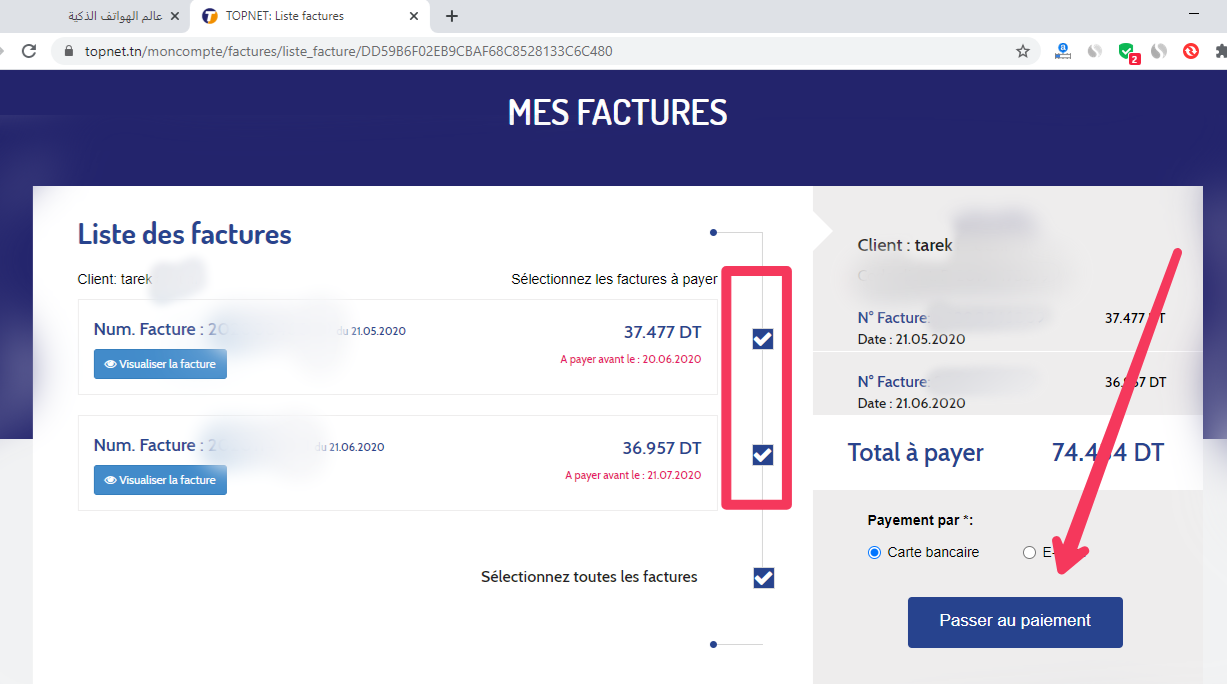Click the TOPNET favicon on the active tab

point(209,15)
